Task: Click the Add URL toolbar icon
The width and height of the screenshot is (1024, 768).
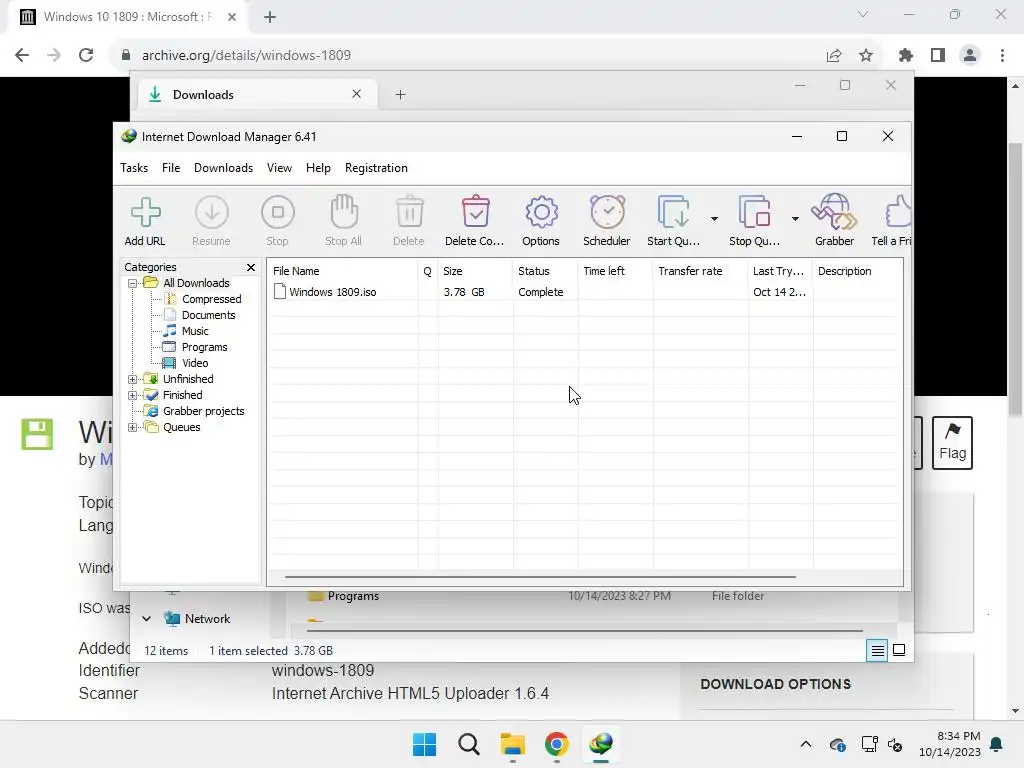Action: (145, 220)
